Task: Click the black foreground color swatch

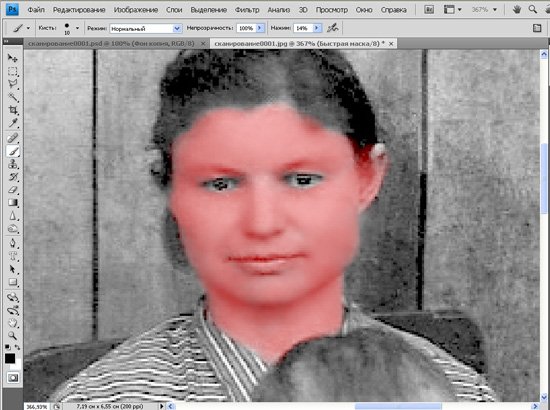Action: (10, 358)
